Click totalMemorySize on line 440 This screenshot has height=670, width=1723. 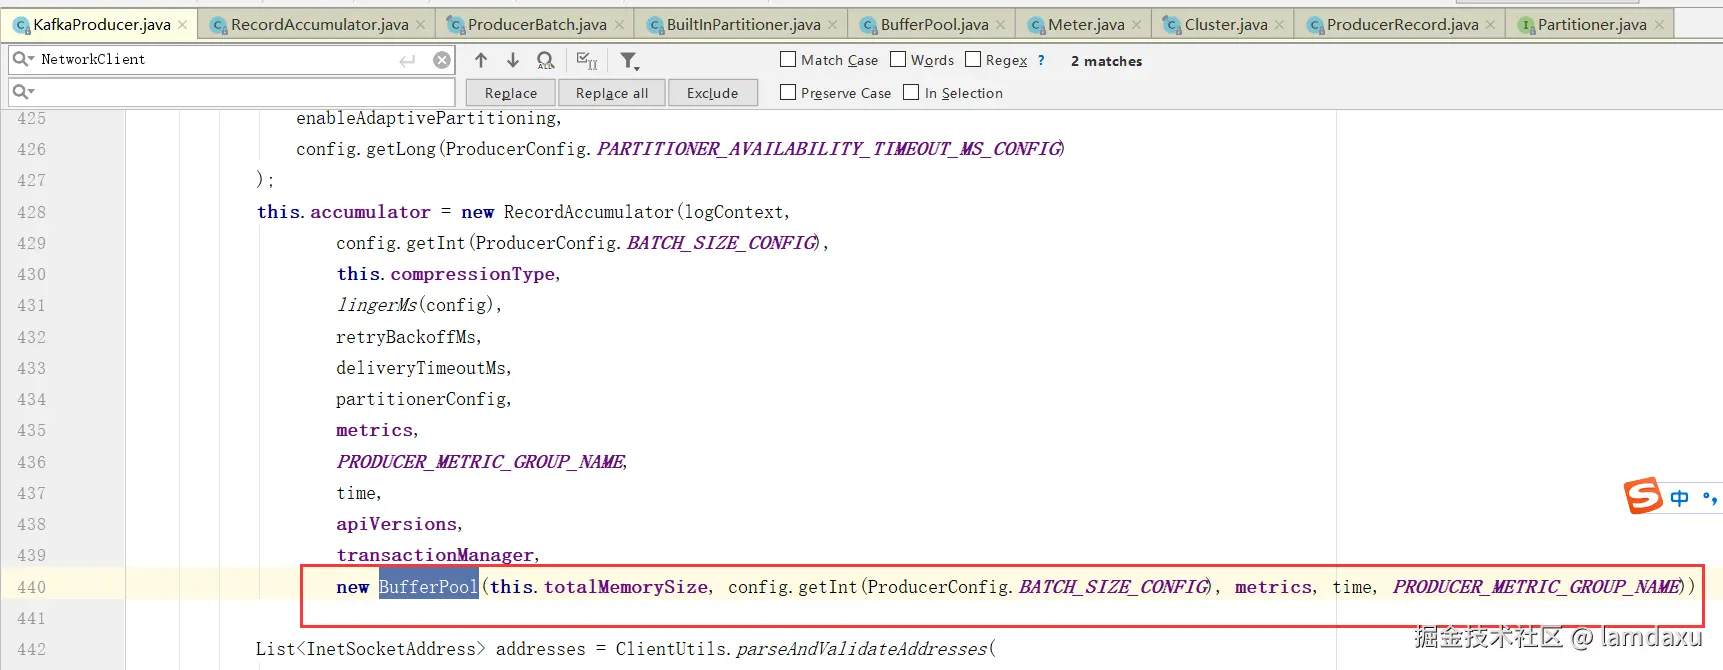(x=626, y=587)
